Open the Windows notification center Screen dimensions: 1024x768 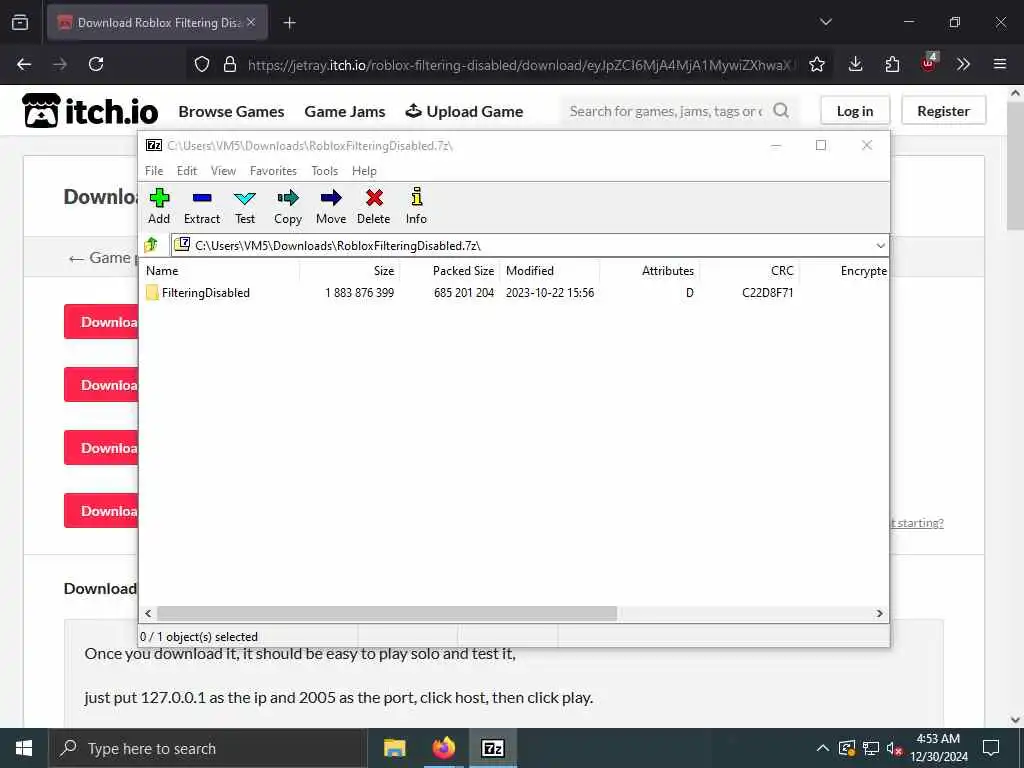[991, 748]
